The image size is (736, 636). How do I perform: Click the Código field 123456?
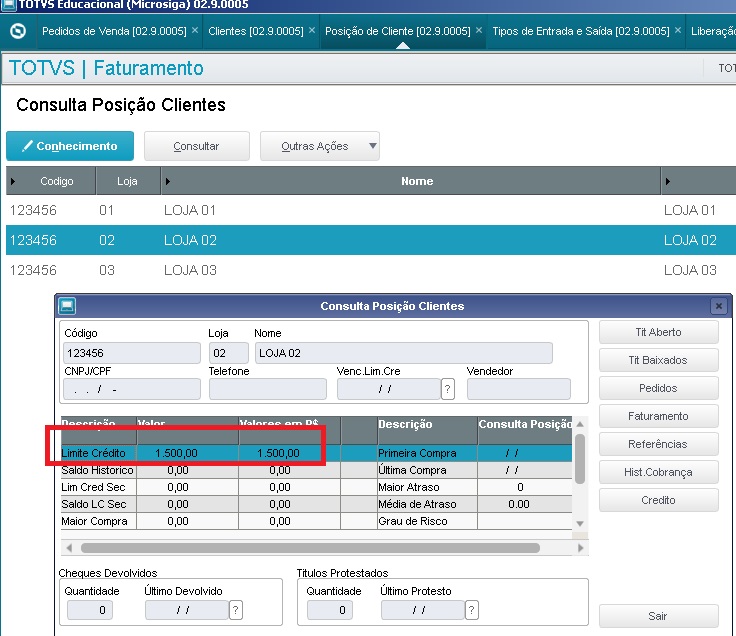(132, 353)
